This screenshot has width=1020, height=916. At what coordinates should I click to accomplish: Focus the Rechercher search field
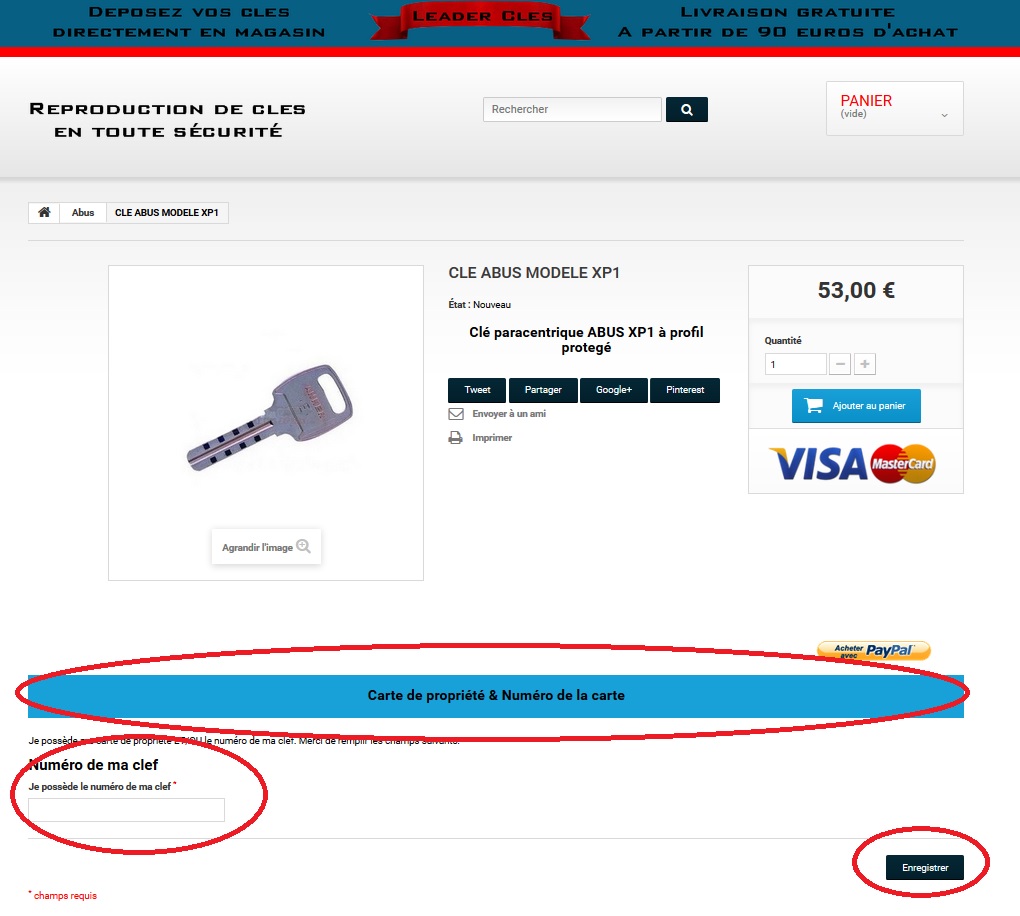(572, 109)
